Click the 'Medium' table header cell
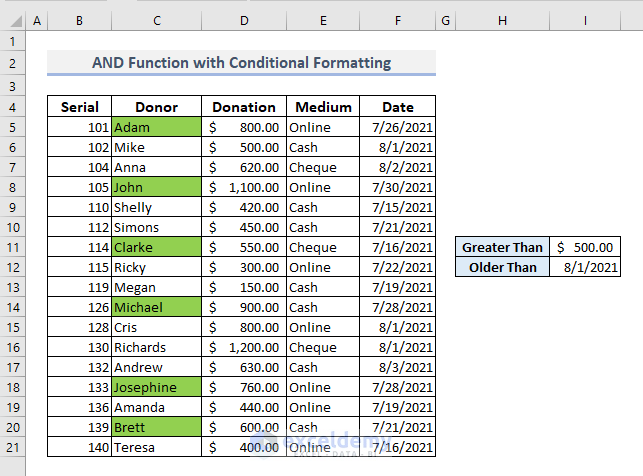Image resolution: width=643 pixels, height=476 pixels. pos(323,107)
